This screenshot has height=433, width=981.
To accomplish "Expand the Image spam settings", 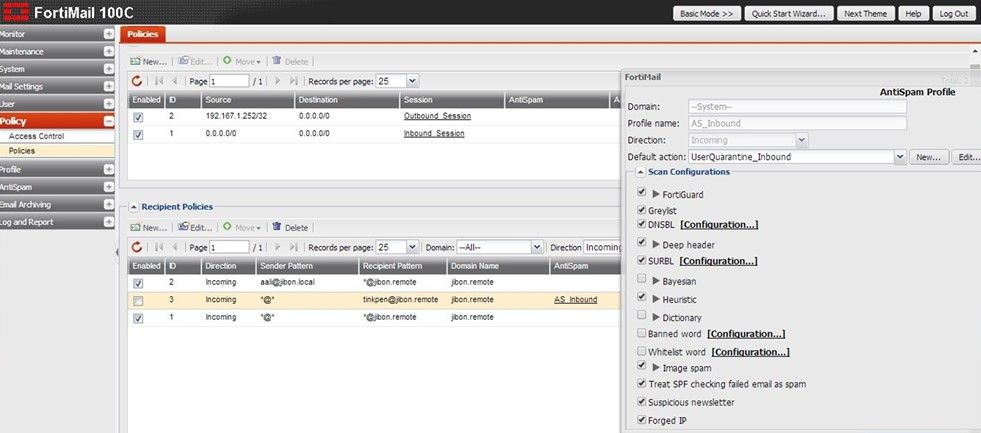I will click(x=656, y=367).
